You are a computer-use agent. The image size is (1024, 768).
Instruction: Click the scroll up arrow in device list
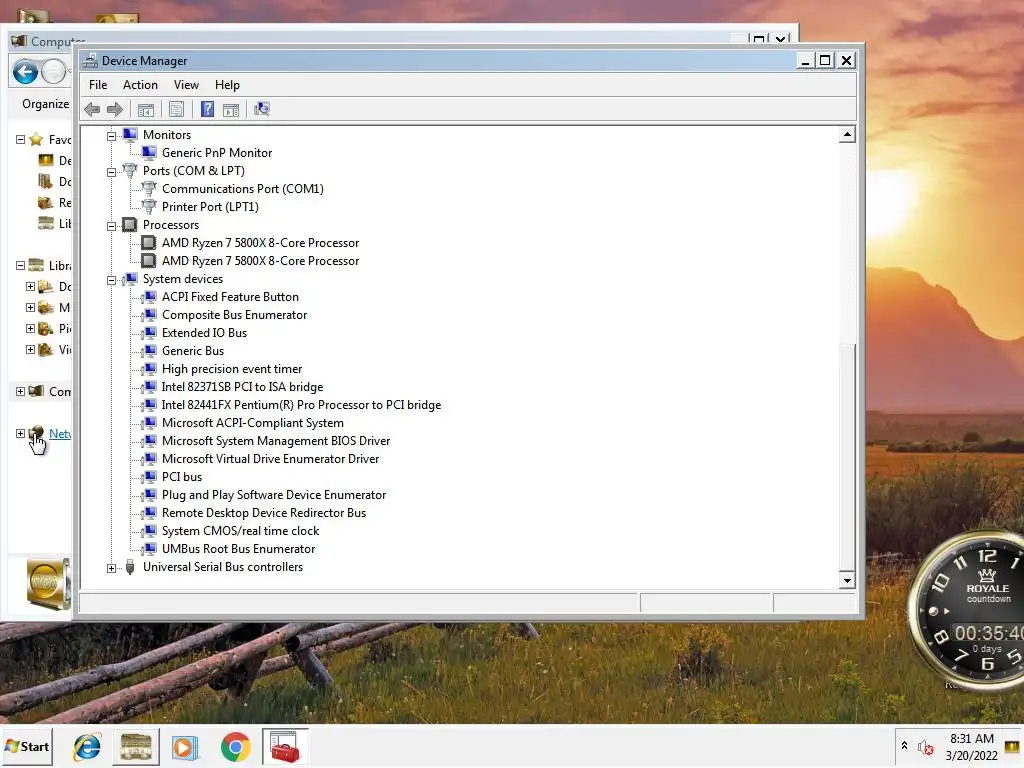[847, 135]
